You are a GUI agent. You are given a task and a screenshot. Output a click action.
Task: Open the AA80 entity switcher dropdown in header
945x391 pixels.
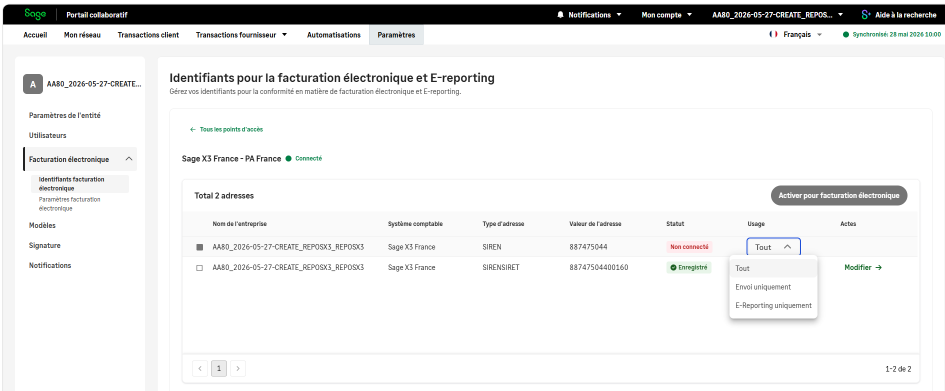(777, 14)
